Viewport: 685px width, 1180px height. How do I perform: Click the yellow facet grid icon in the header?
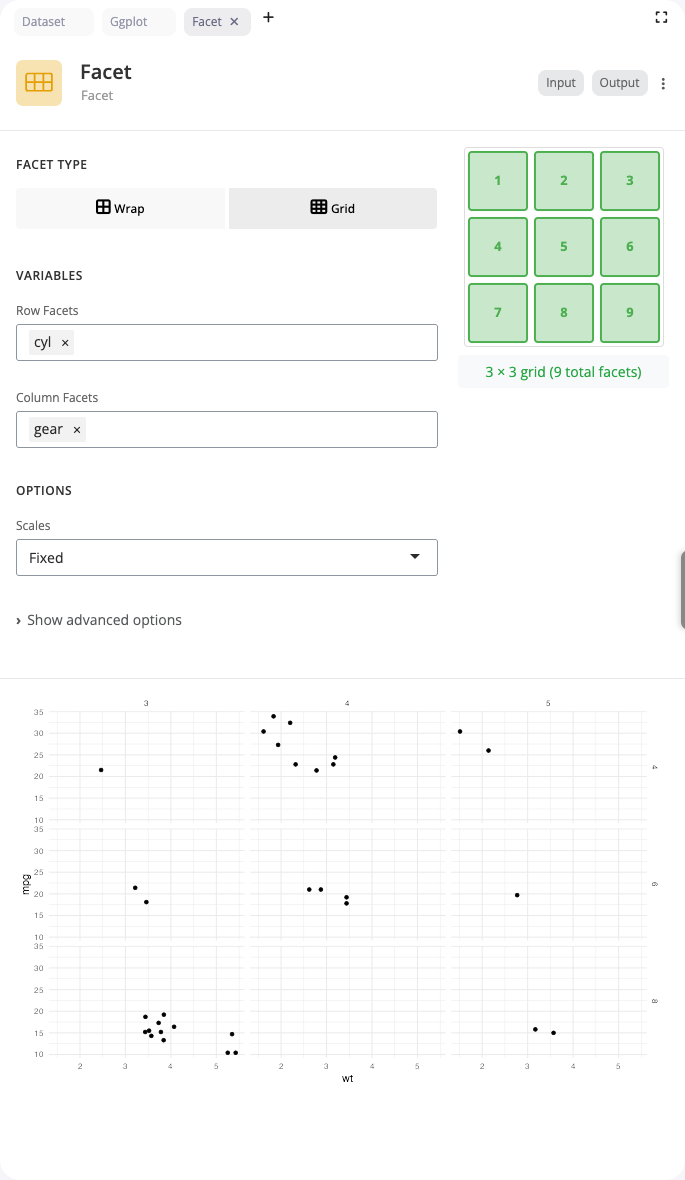38,82
